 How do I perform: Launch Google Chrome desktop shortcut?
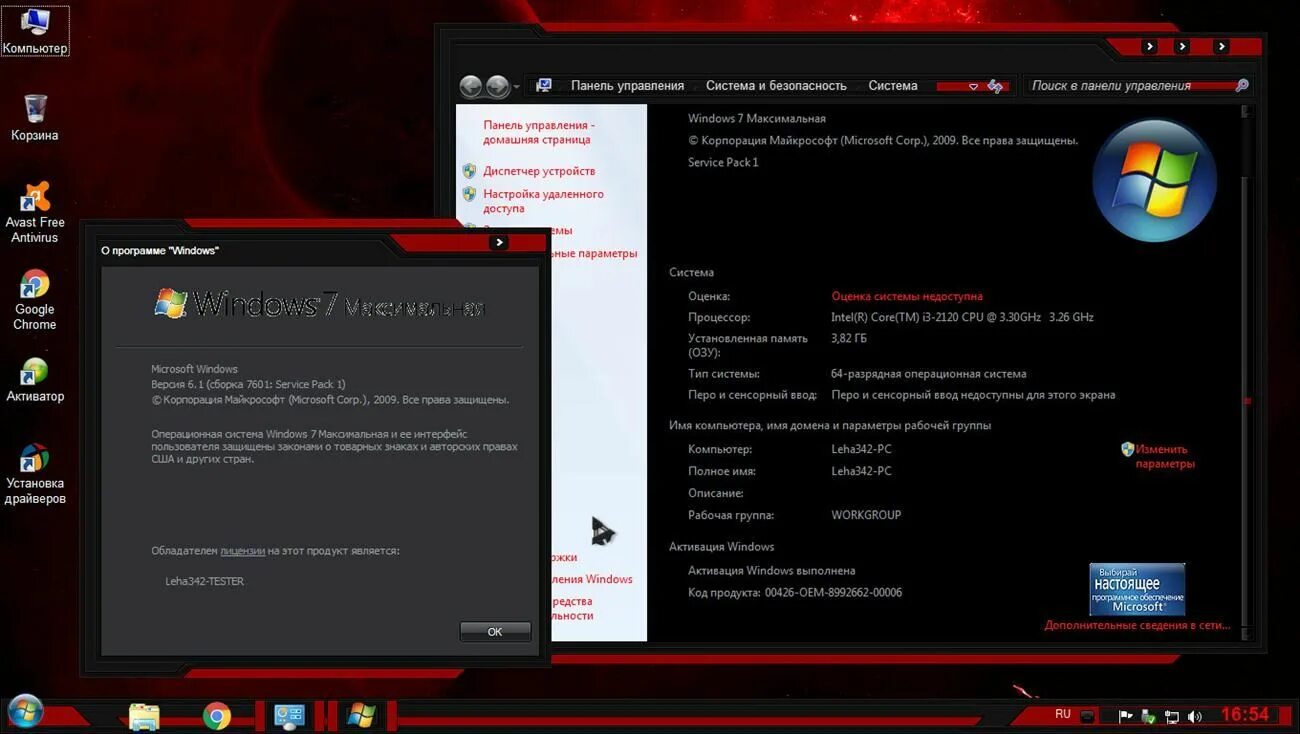pyautogui.click(x=35, y=299)
